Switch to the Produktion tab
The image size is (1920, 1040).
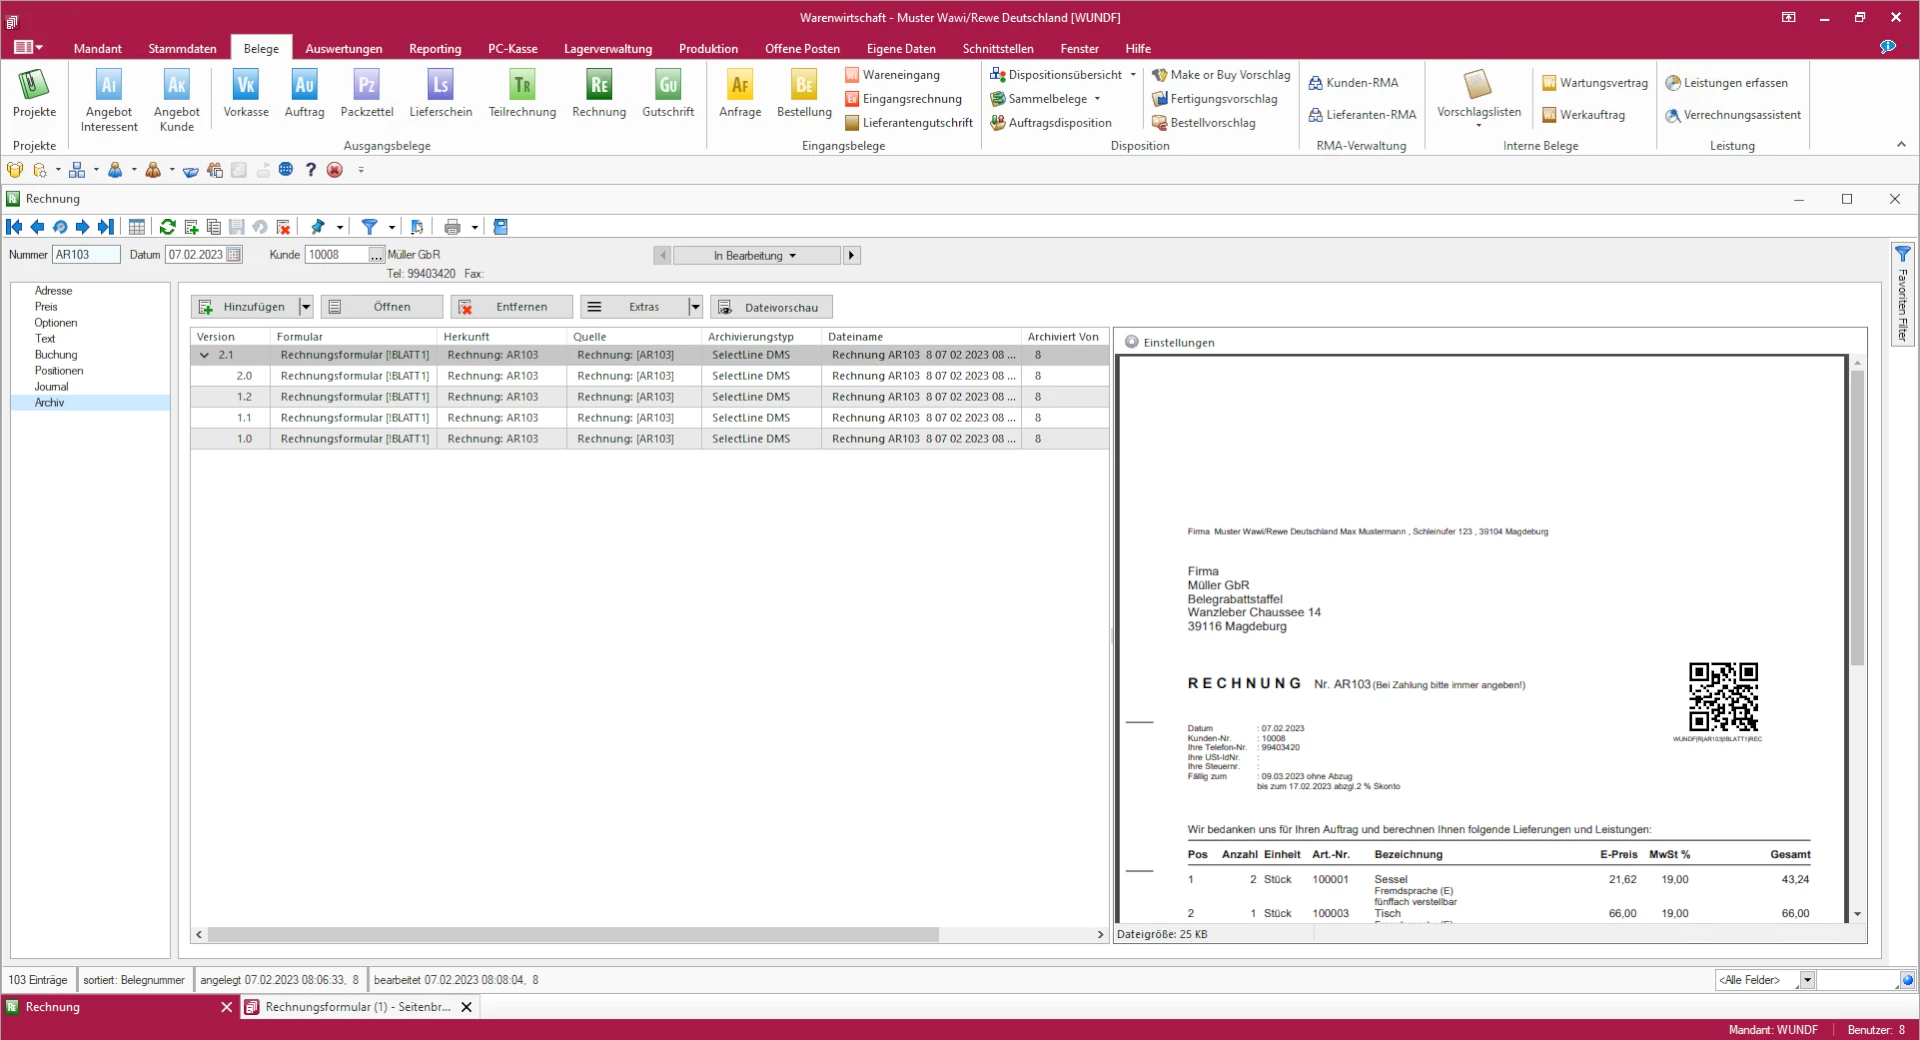(x=708, y=48)
